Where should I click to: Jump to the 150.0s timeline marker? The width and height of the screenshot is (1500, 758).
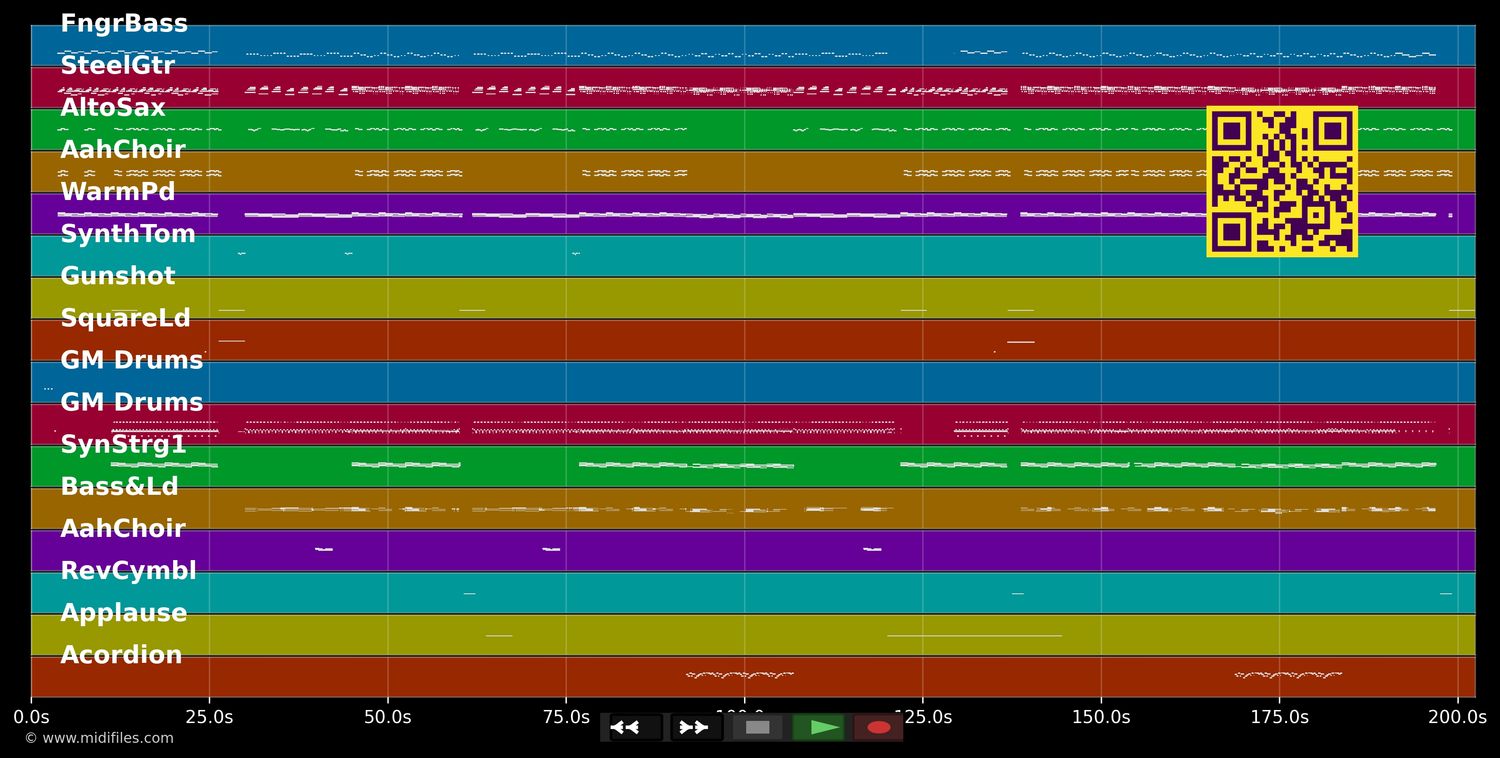coord(1100,717)
